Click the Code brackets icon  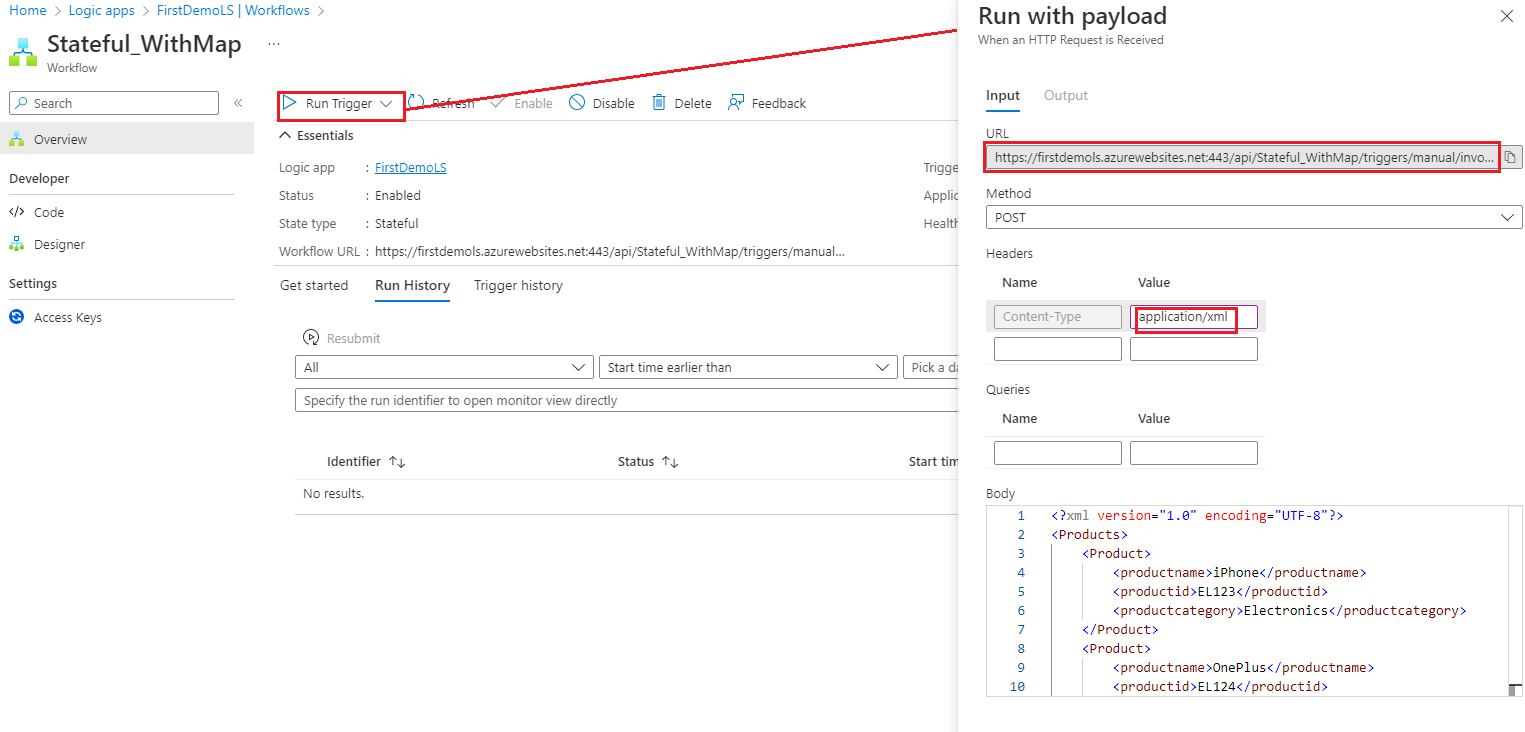tap(16, 212)
